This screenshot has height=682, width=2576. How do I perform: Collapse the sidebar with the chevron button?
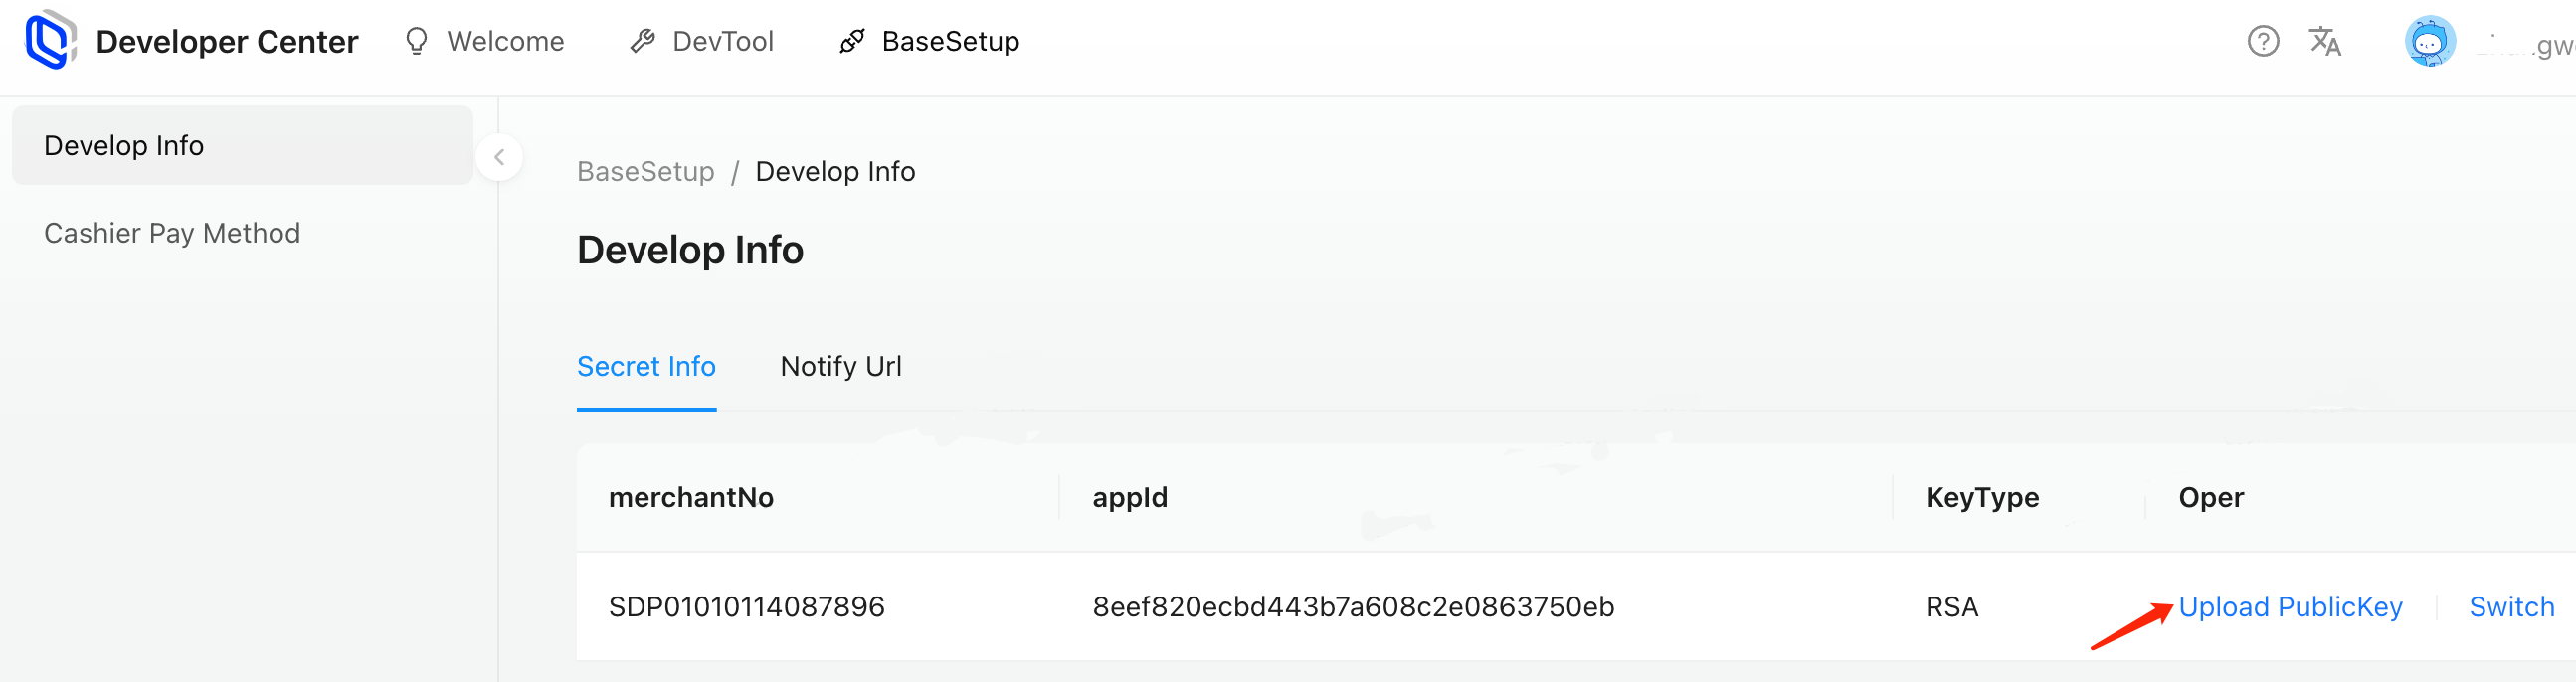click(x=499, y=157)
